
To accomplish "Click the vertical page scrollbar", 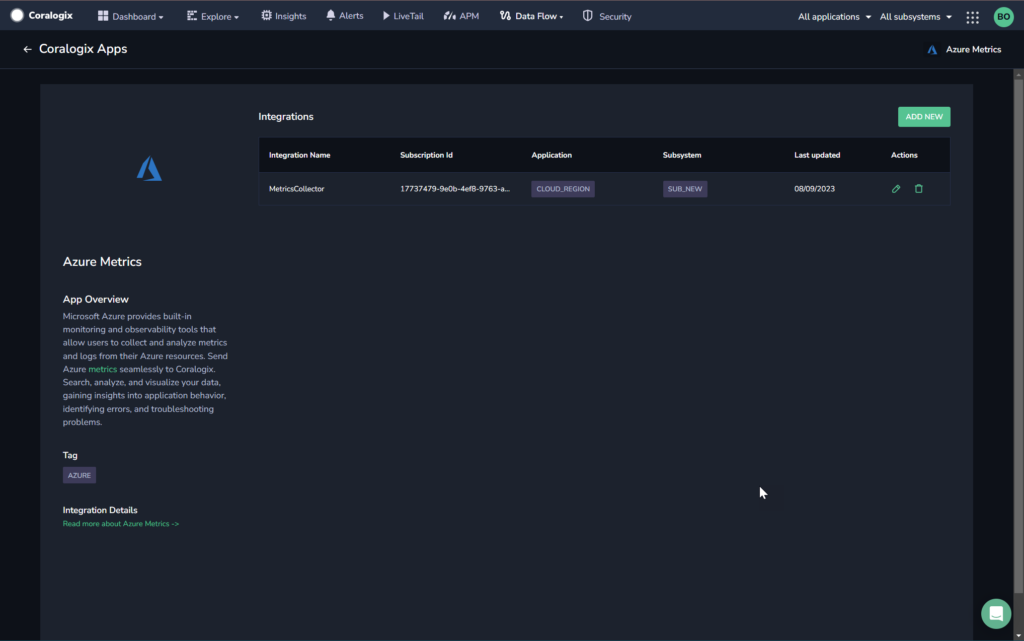I will (1018, 336).
